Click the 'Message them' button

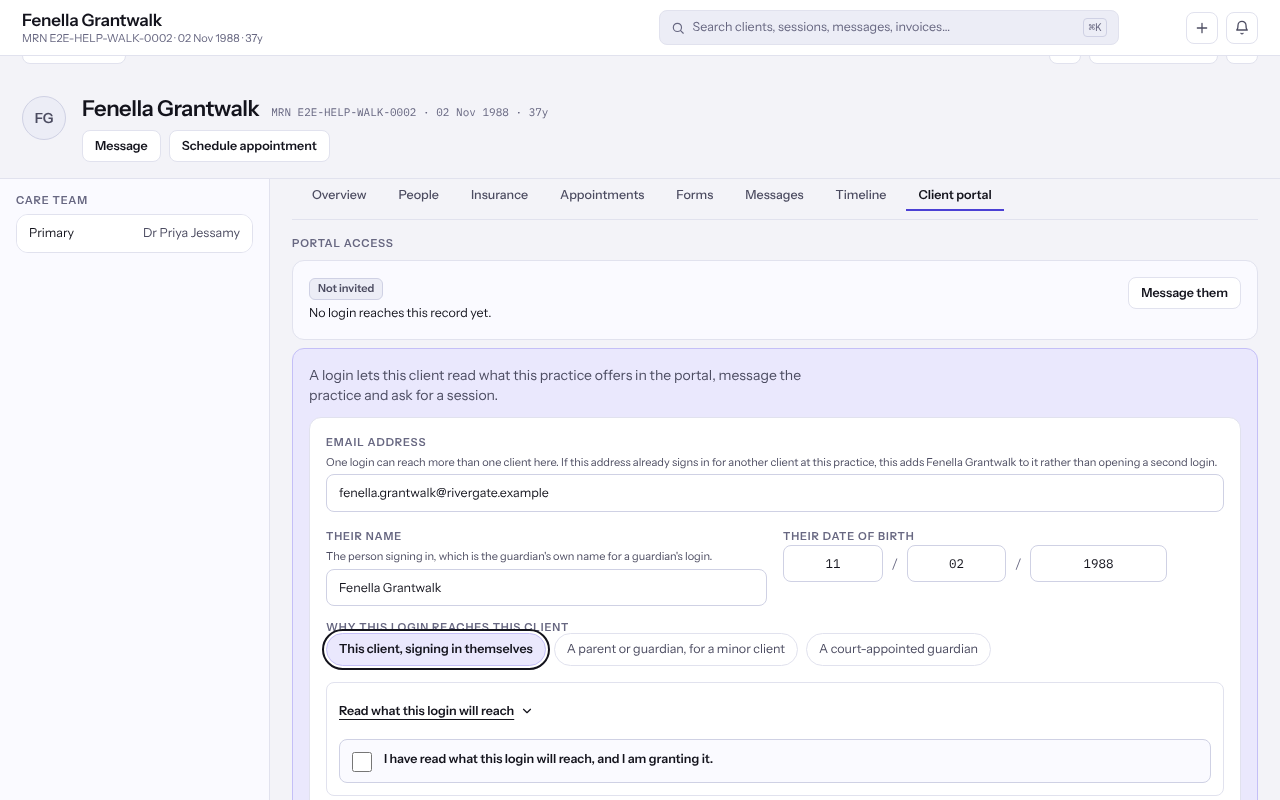pos(1184,293)
